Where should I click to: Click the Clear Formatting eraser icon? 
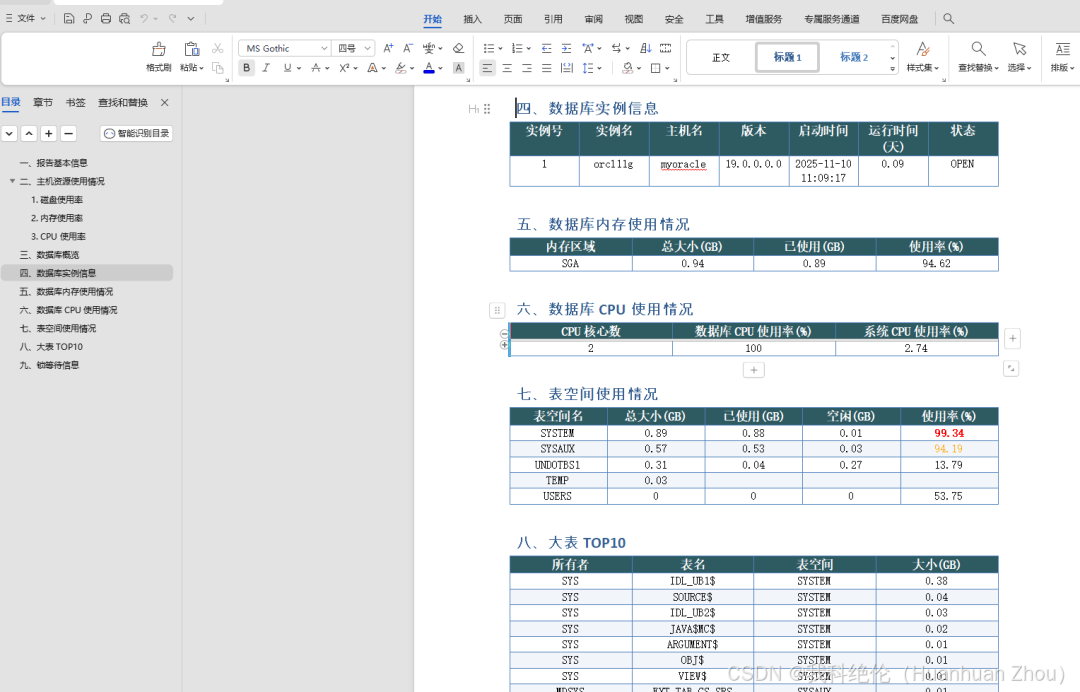point(458,48)
